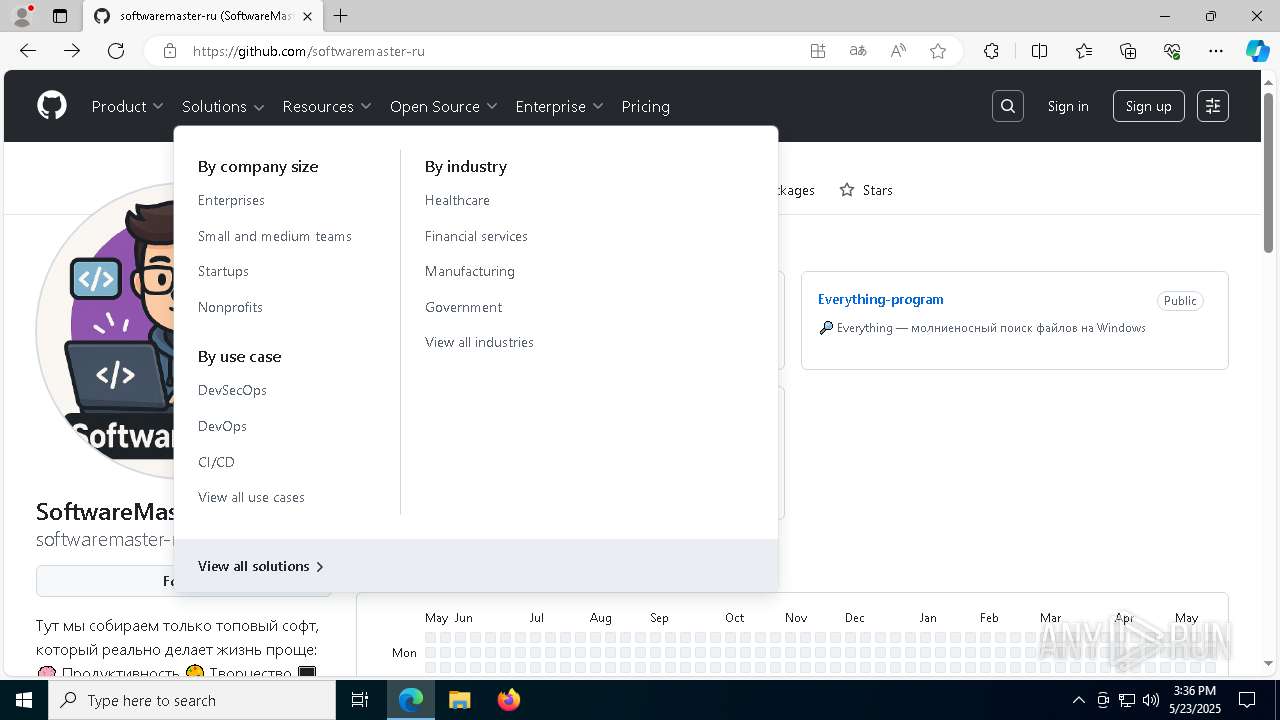This screenshot has height=720, width=1280.
Task: Launch Firefox from taskbar
Action: [x=509, y=700]
